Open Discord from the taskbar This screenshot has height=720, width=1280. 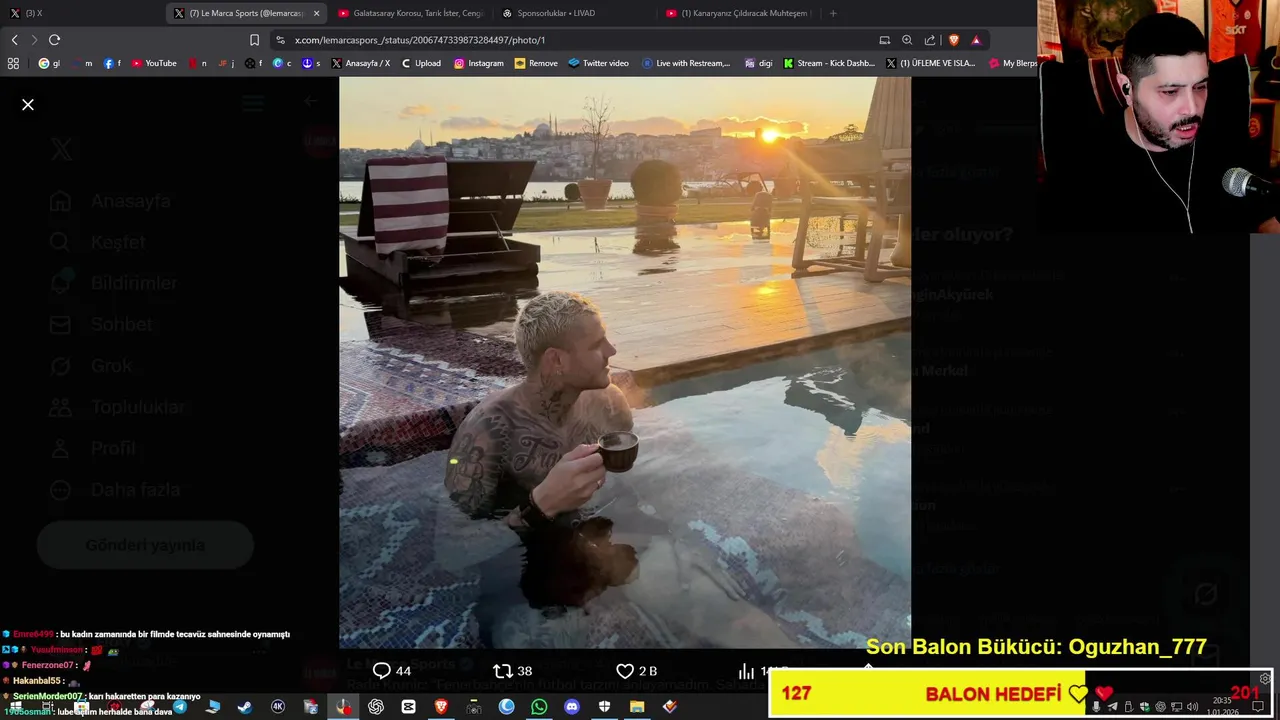[x=571, y=707]
